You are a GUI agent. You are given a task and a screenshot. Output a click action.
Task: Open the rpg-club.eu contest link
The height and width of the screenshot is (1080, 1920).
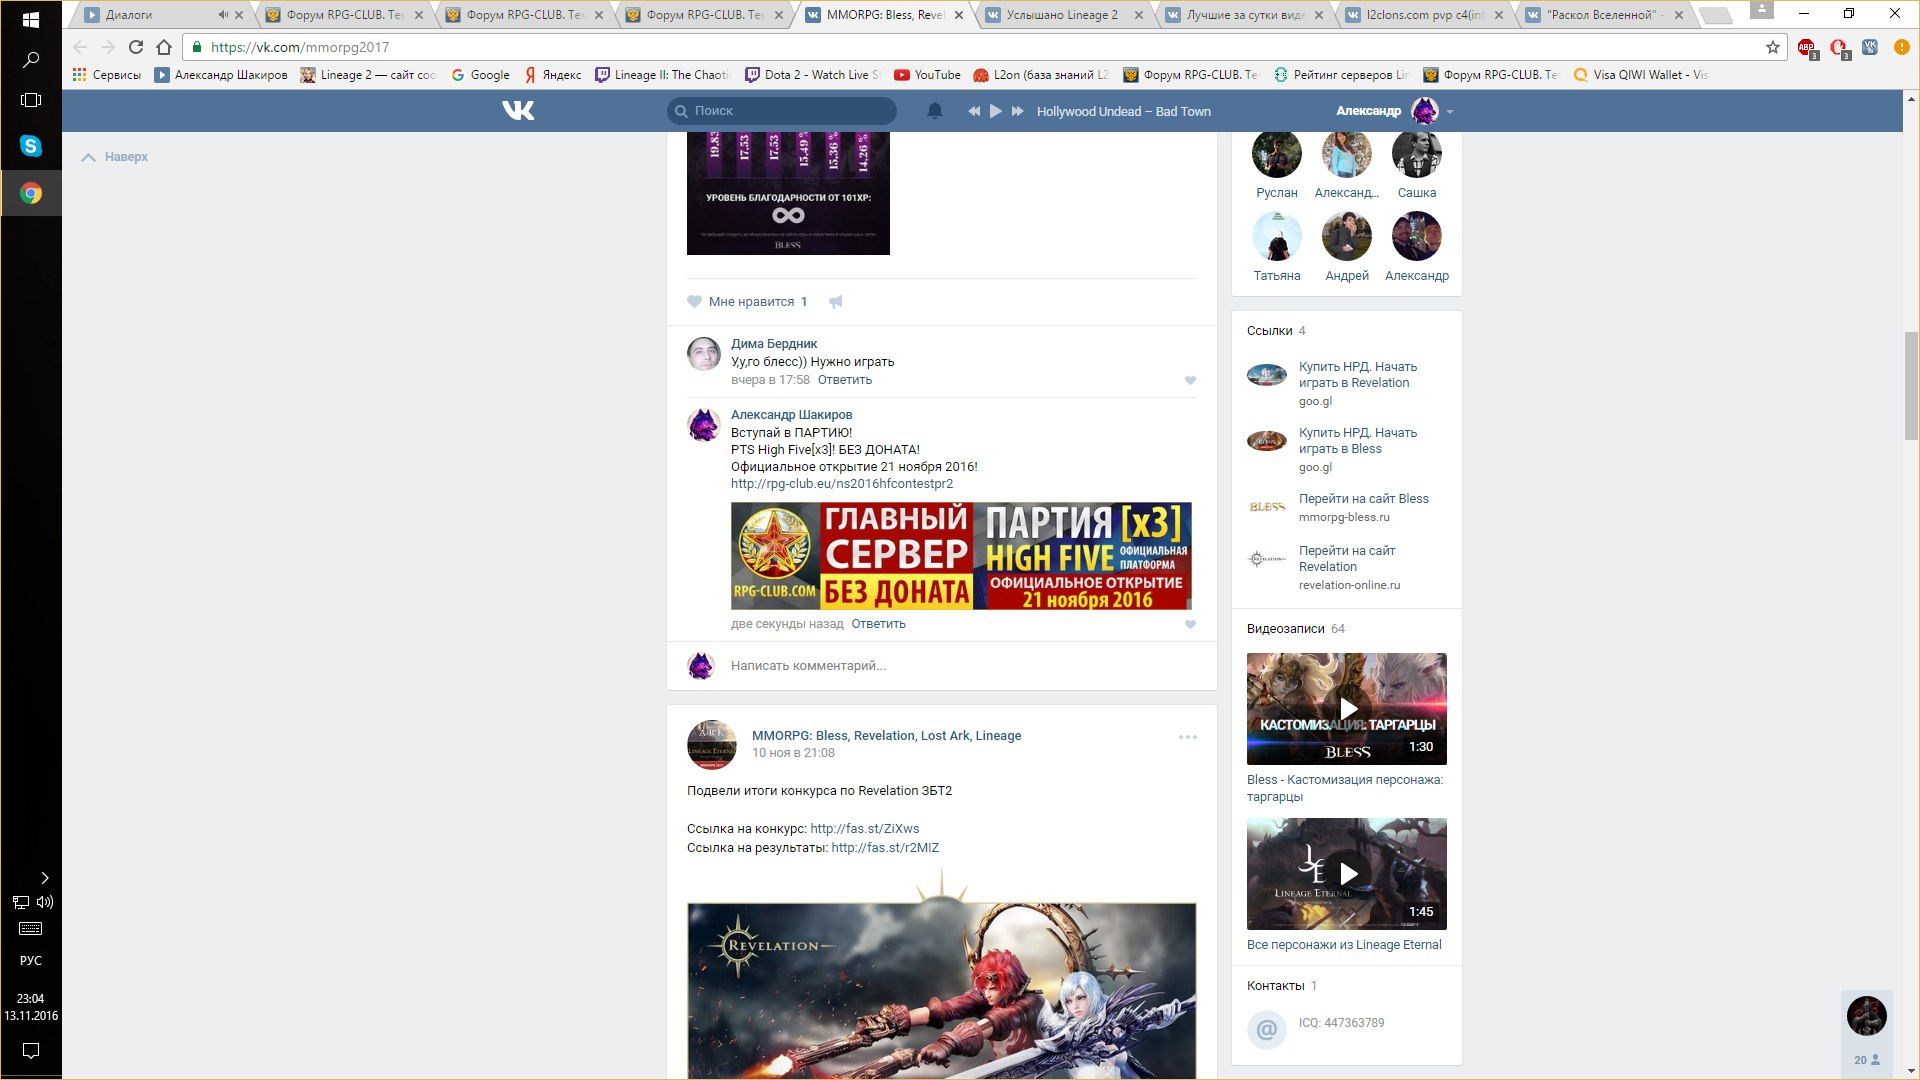[x=841, y=484]
